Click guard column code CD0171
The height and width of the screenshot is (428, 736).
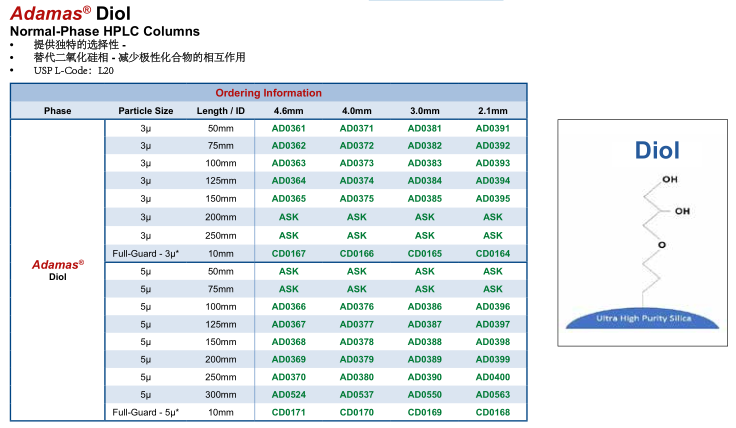point(288,413)
